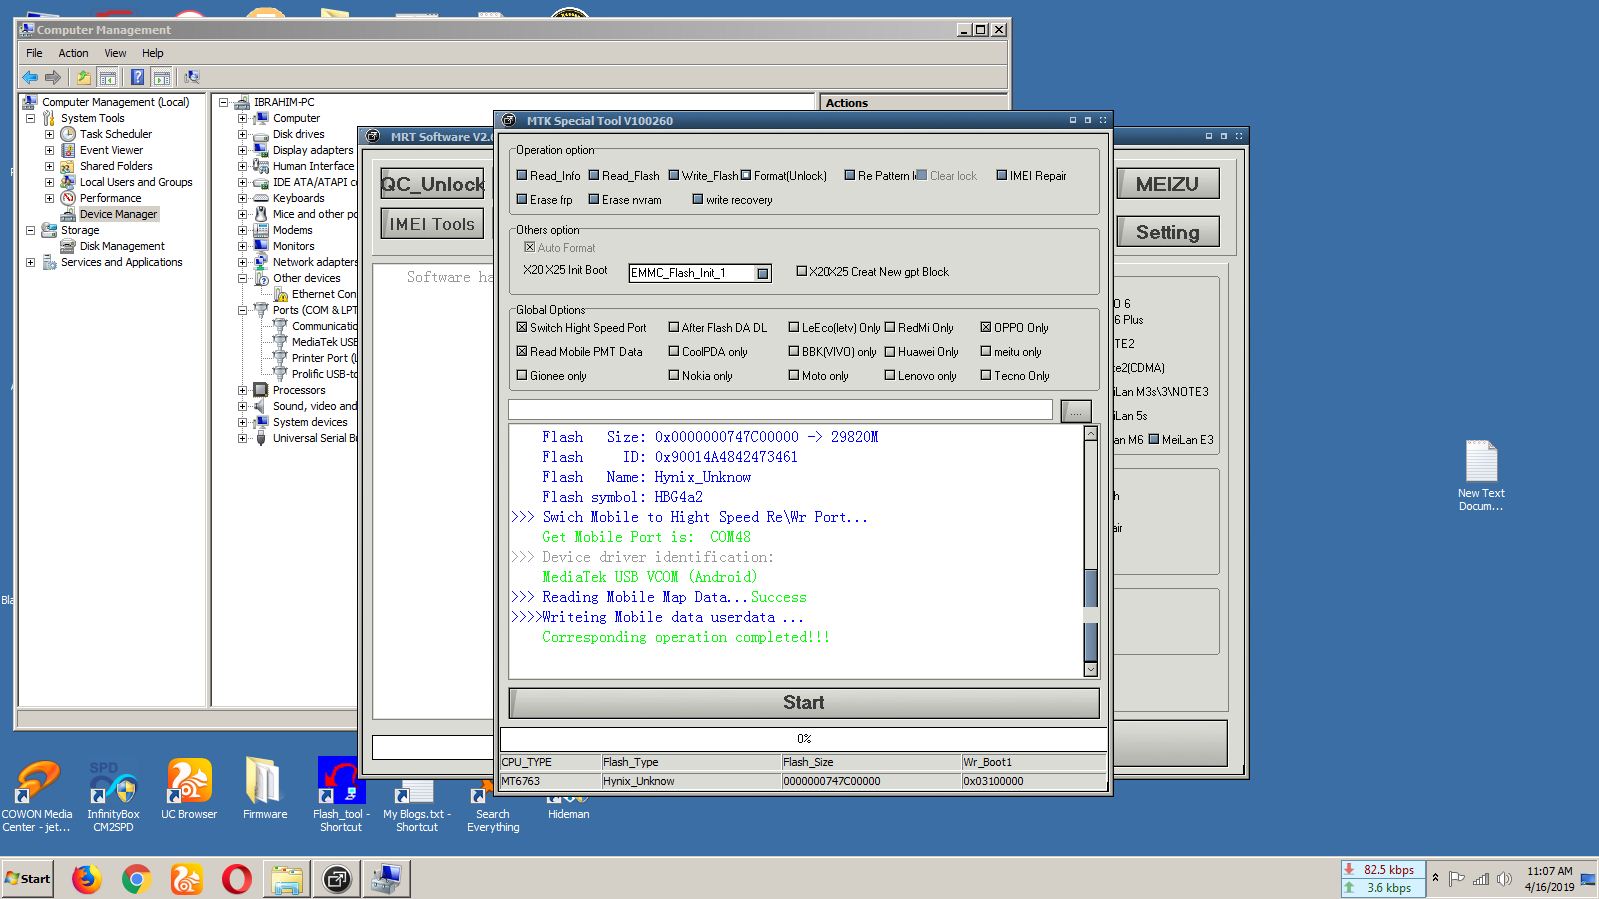1599x899 pixels.
Task: Open the EMMC_Flash_Init_1 dropdown
Action: (763, 273)
